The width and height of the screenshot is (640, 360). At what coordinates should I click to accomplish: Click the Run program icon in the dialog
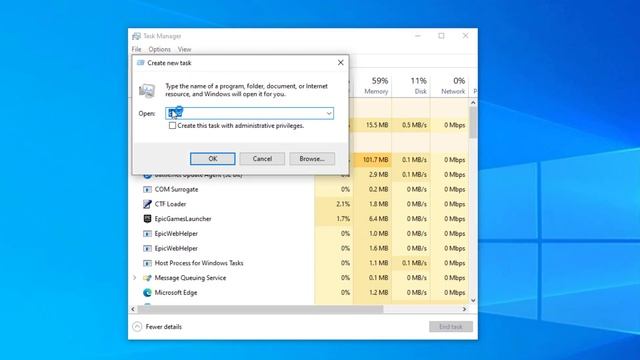147,90
